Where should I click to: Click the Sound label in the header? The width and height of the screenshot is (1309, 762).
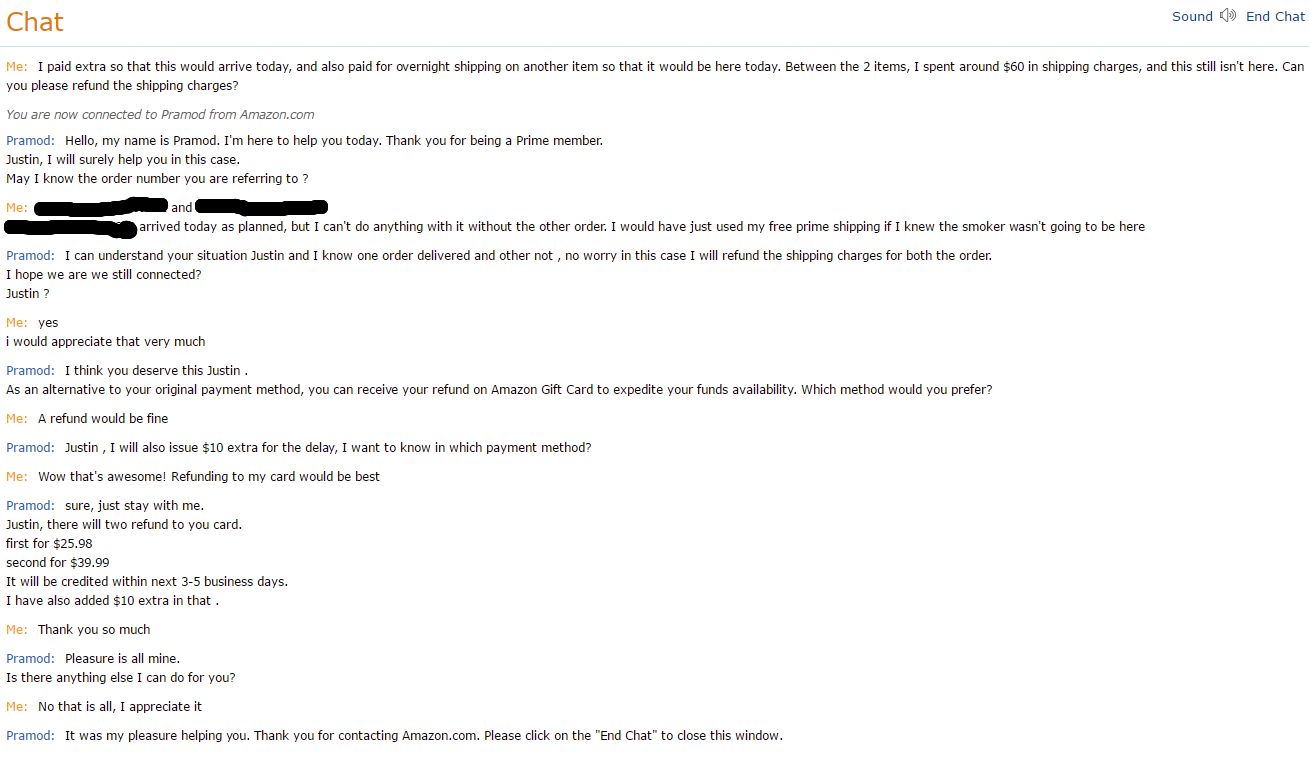(x=1192, y=16)
